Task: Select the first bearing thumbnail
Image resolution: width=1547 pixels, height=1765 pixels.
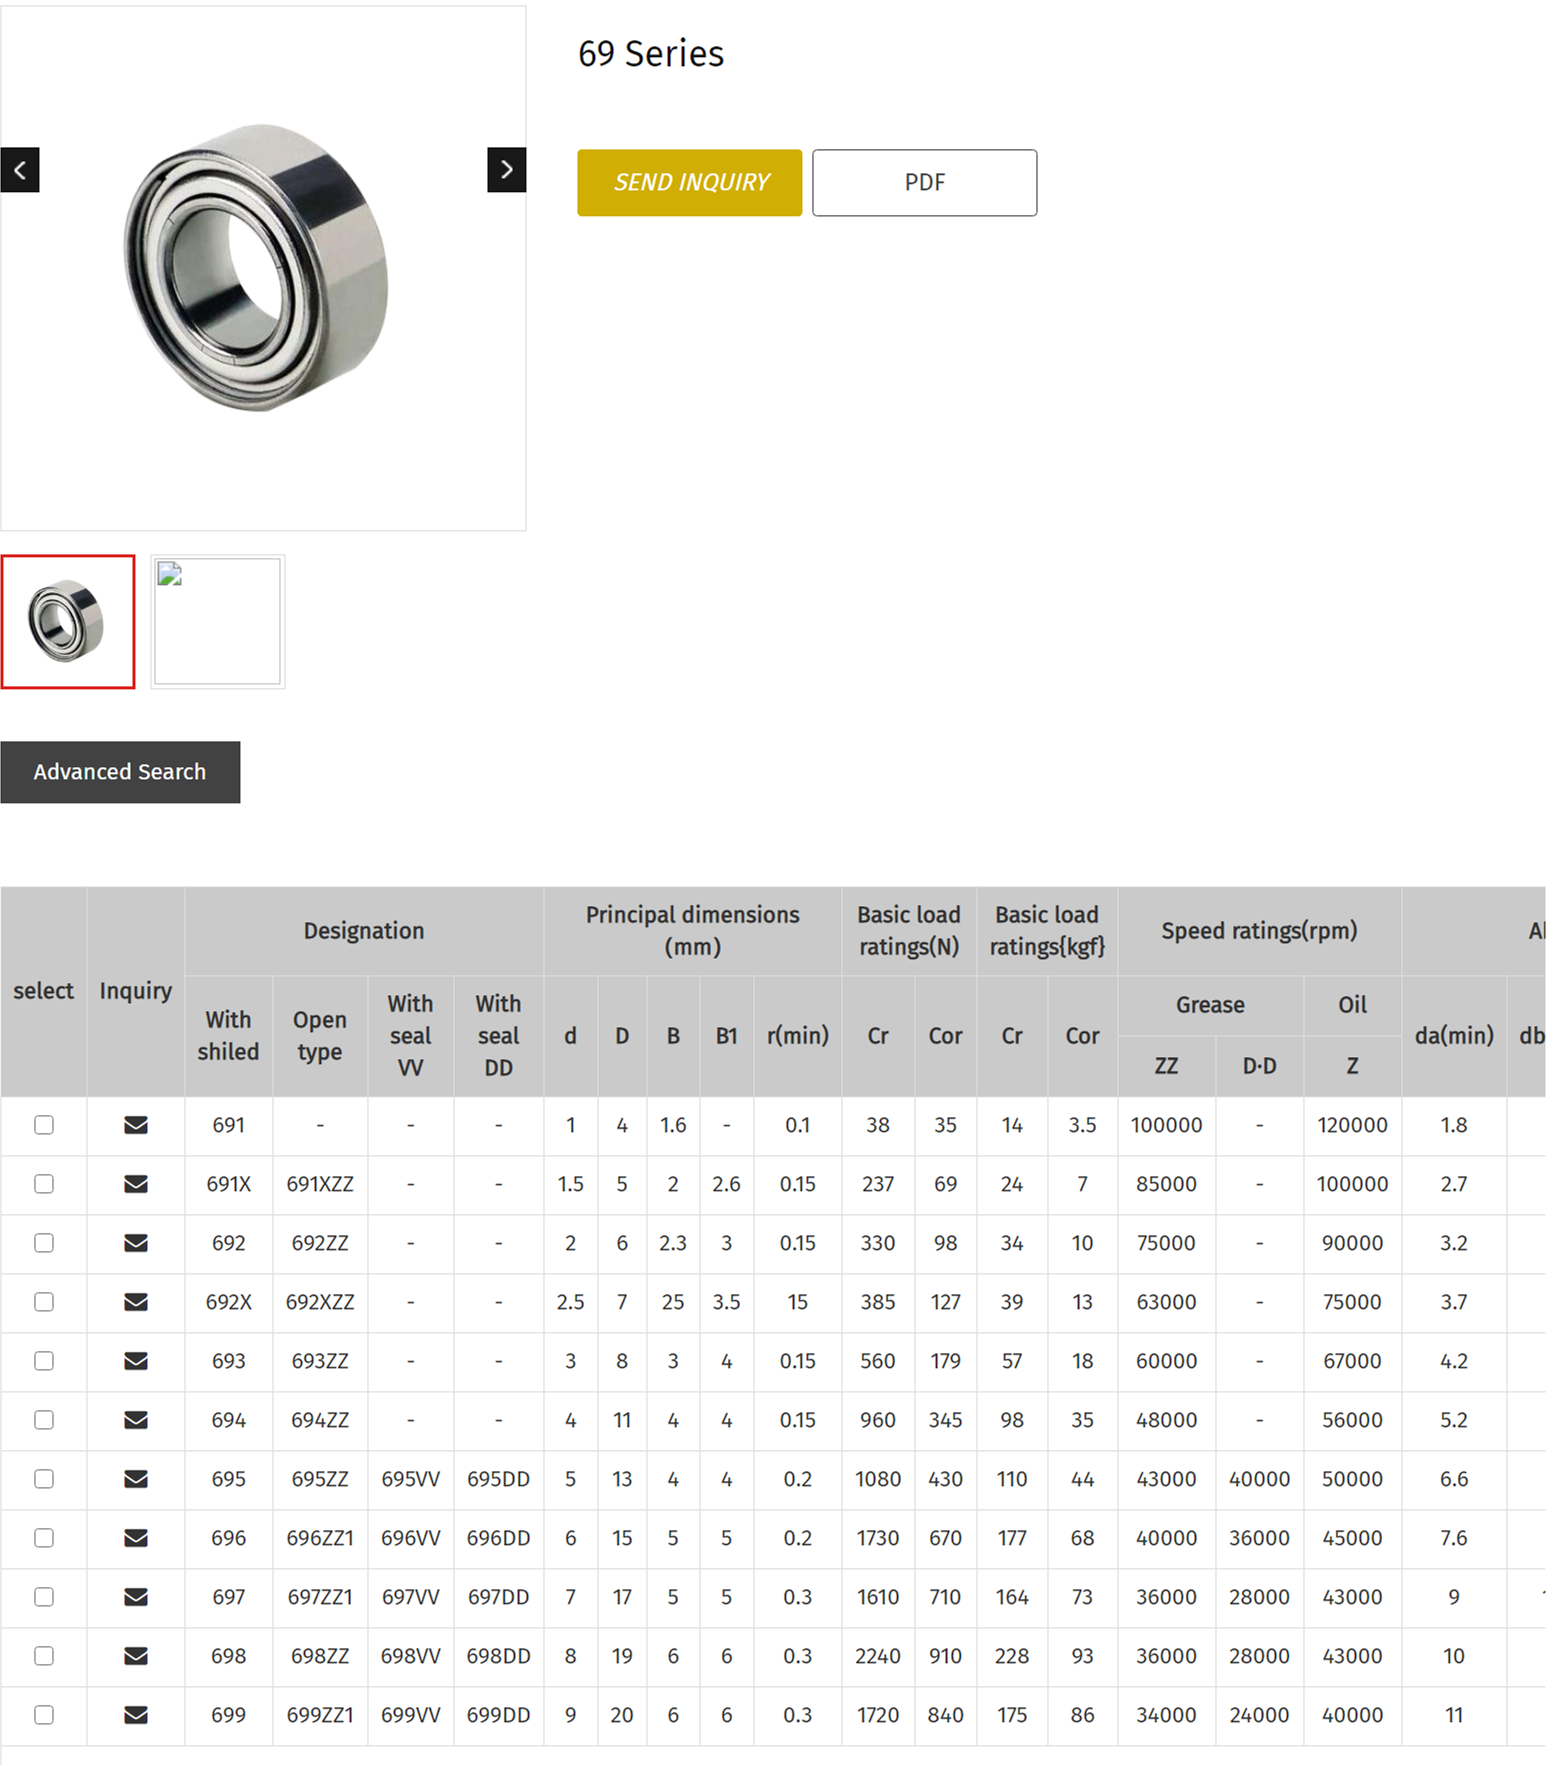Action: 68,622
